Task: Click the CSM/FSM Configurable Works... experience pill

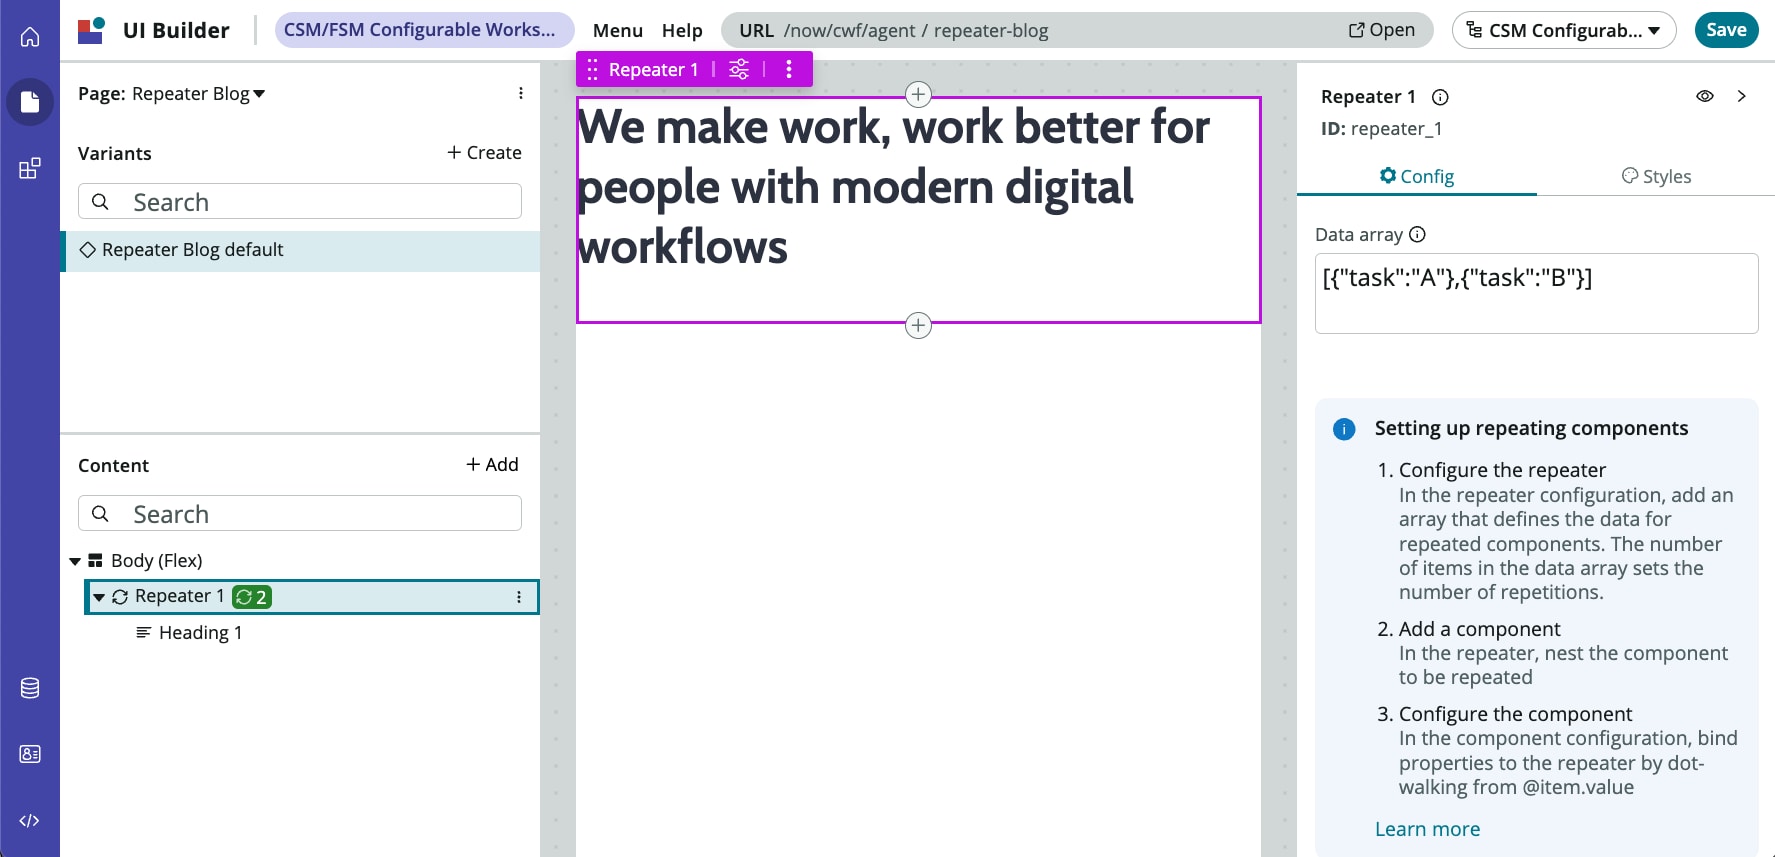Action: 425,30
